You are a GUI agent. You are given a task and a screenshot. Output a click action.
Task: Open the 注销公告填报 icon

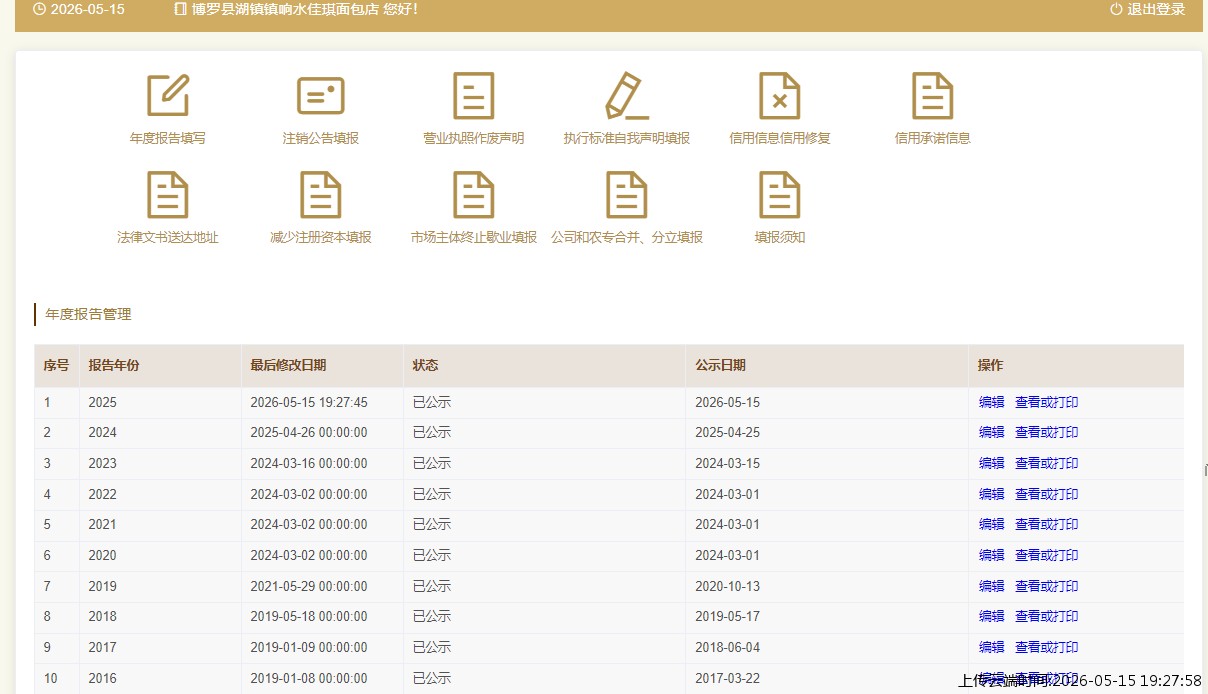(x=321, y=96)
